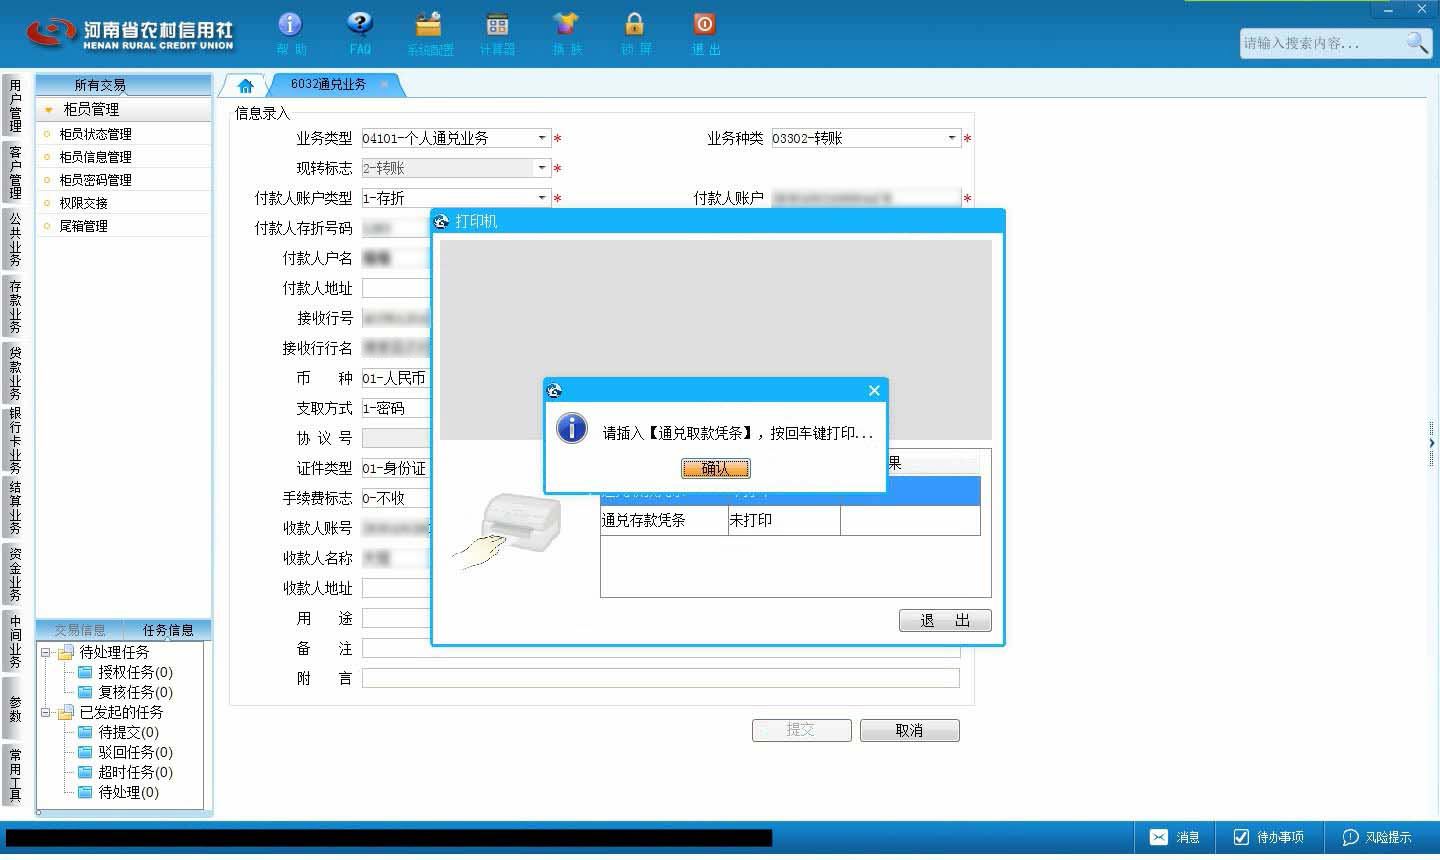1440x860 pixels.
Task: Click the search magnifier icon
Action: pyautogui.click(x=1416, y=42)
